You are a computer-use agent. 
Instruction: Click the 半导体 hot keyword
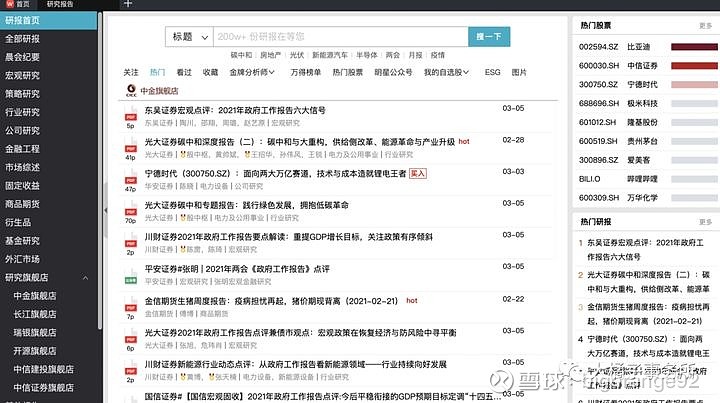tap(366, 55)
